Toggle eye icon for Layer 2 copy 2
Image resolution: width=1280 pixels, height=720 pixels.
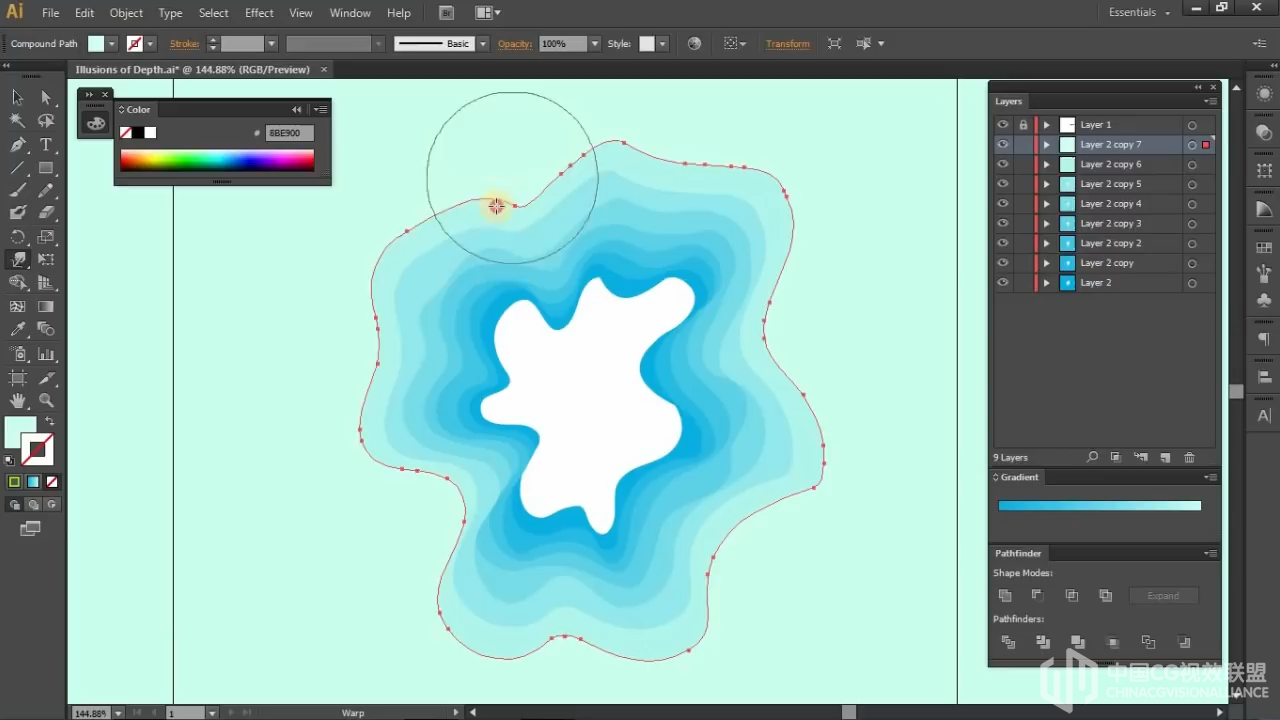point(1003,243)
